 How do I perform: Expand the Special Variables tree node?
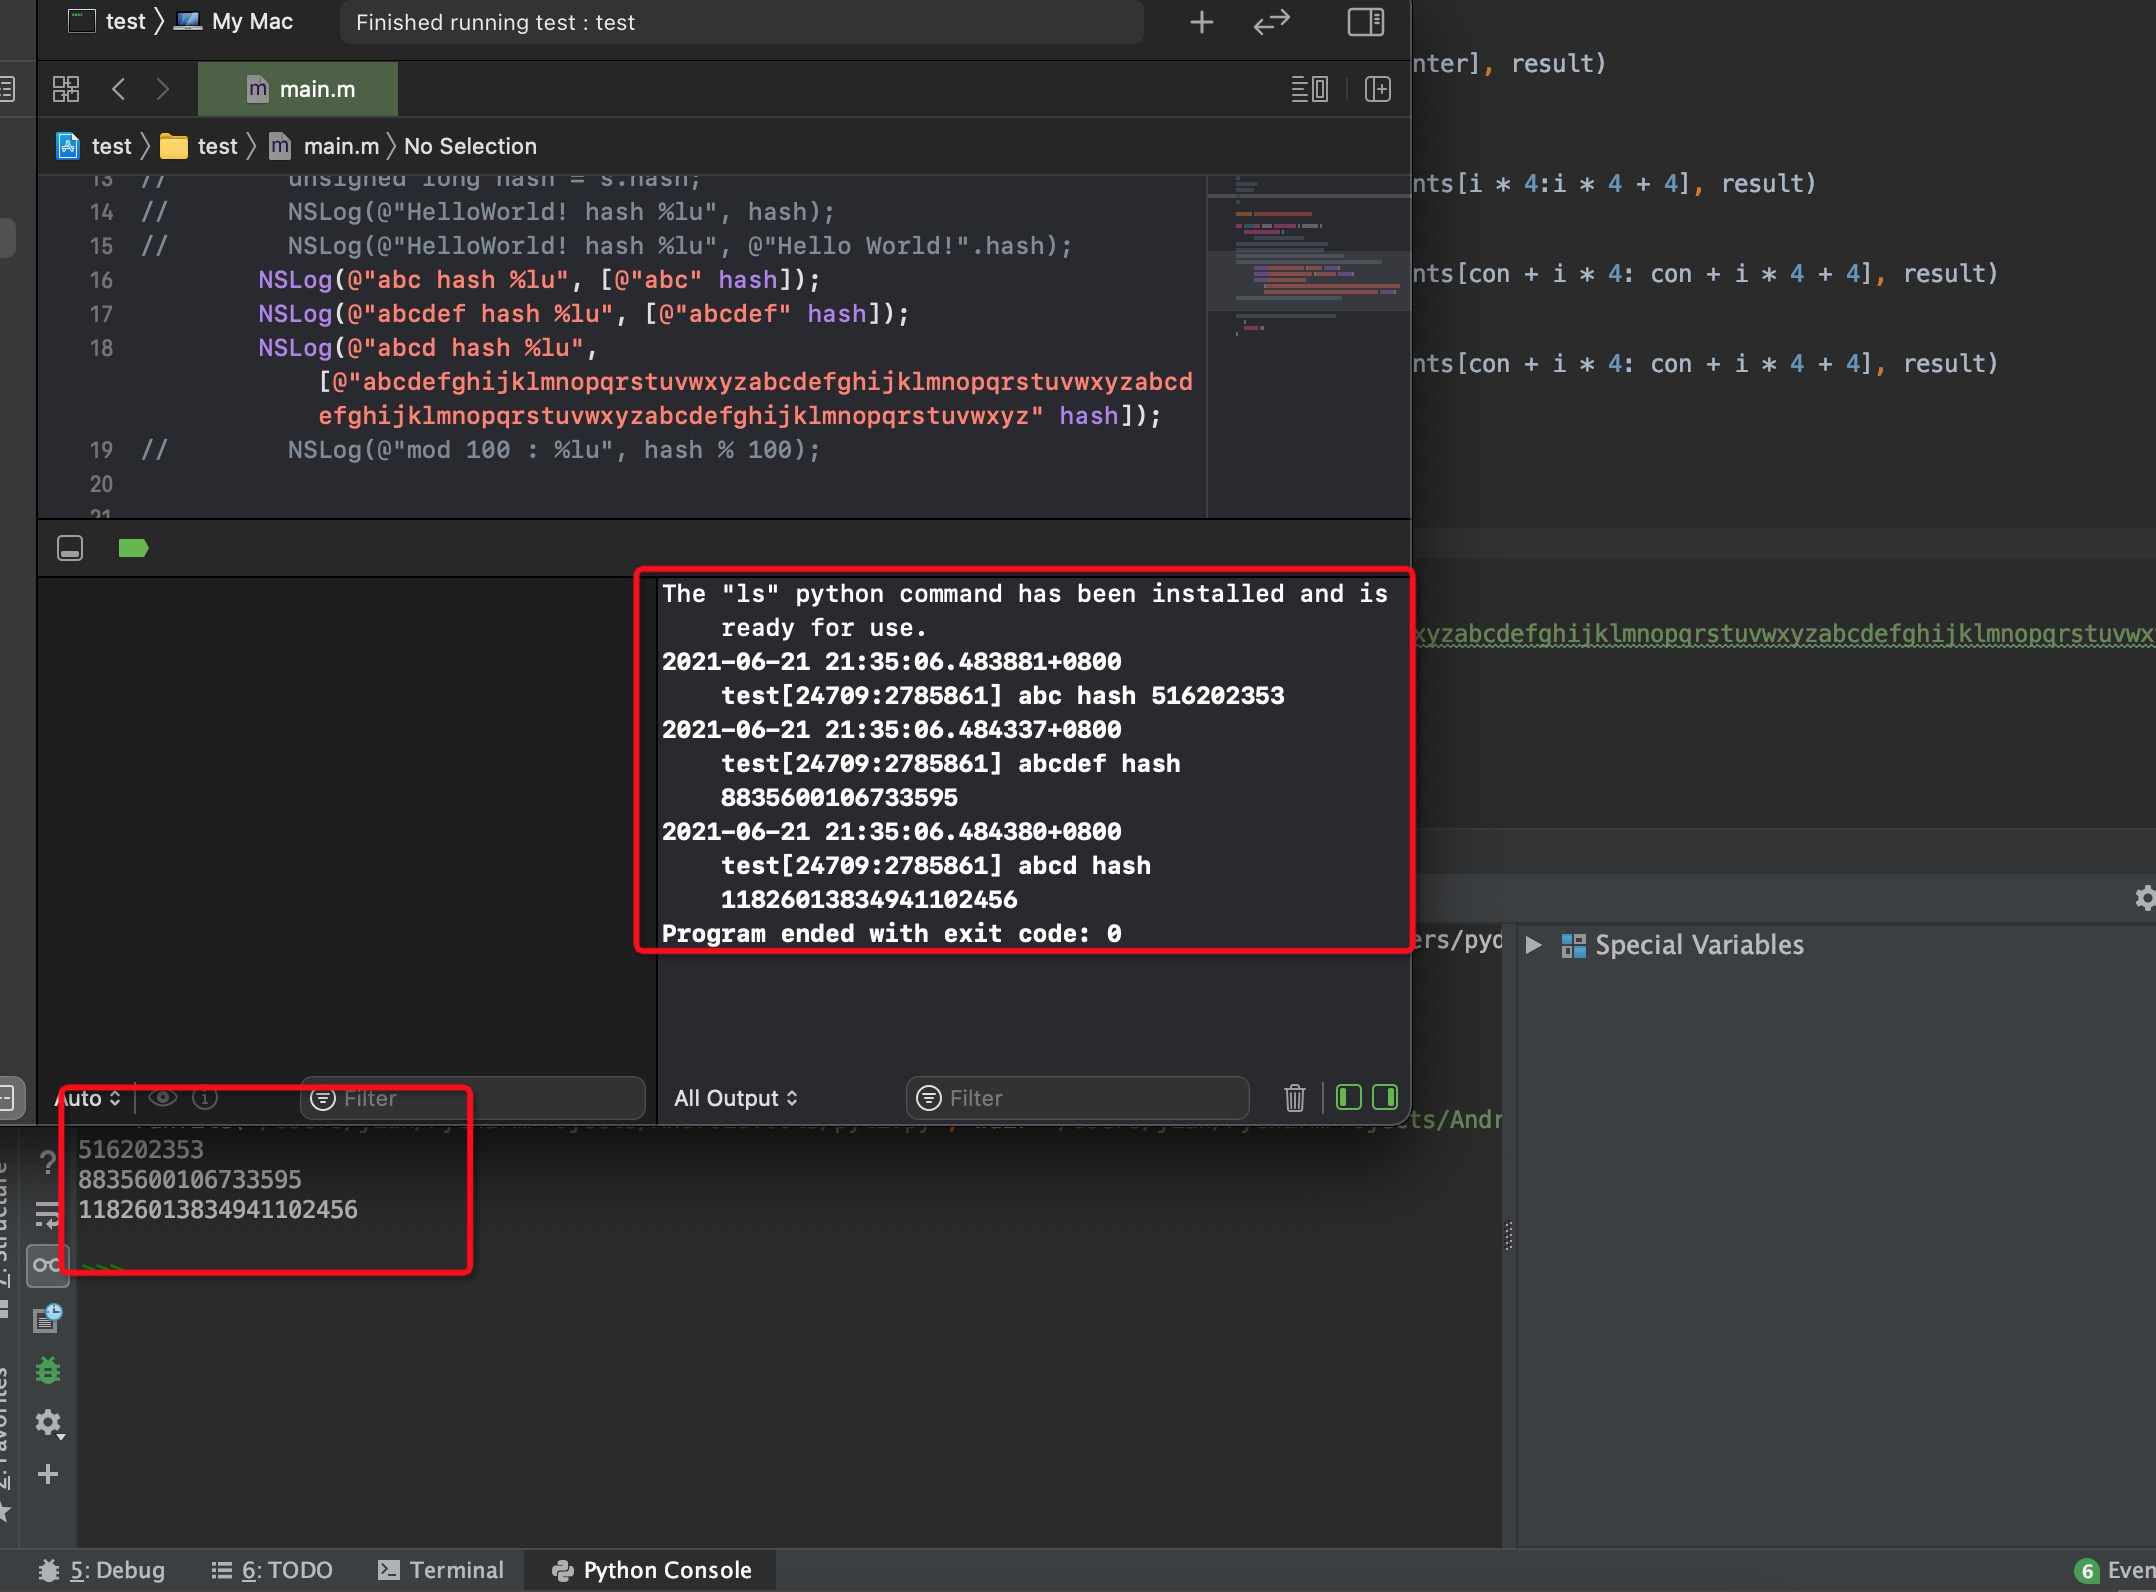point(1533,945)
